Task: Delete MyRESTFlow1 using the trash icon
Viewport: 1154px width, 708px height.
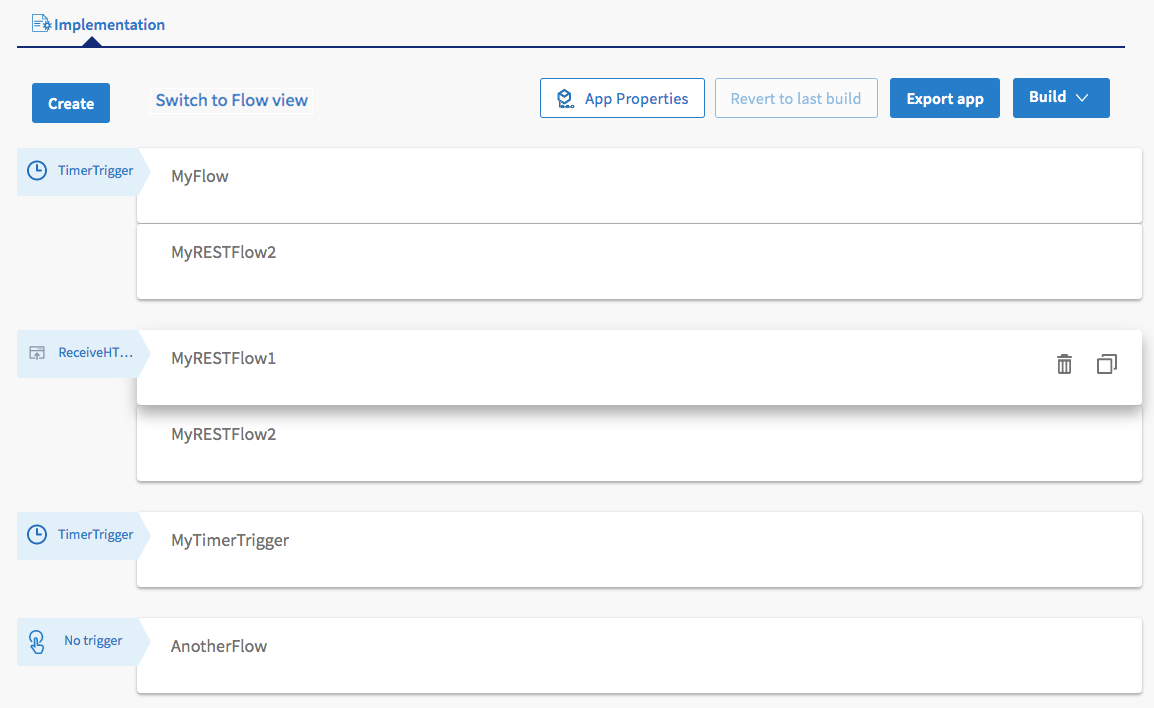Action: (1064, 365)
